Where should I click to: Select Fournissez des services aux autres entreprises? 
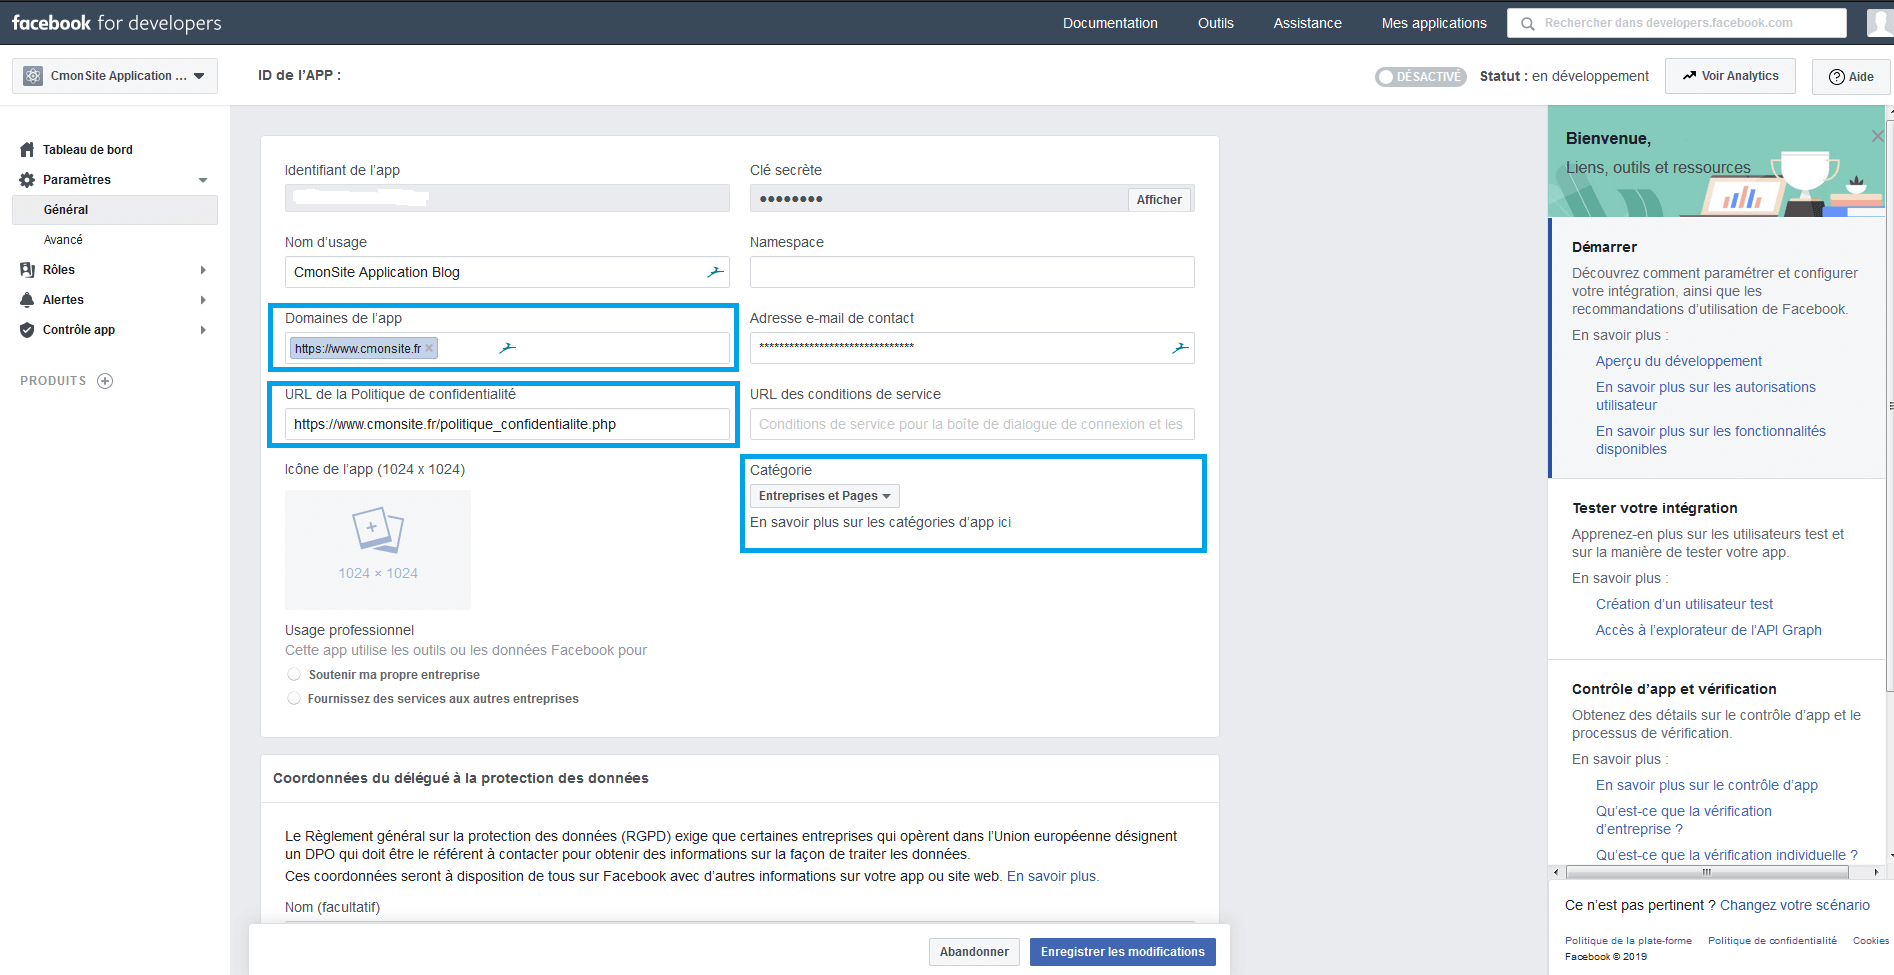294,699
